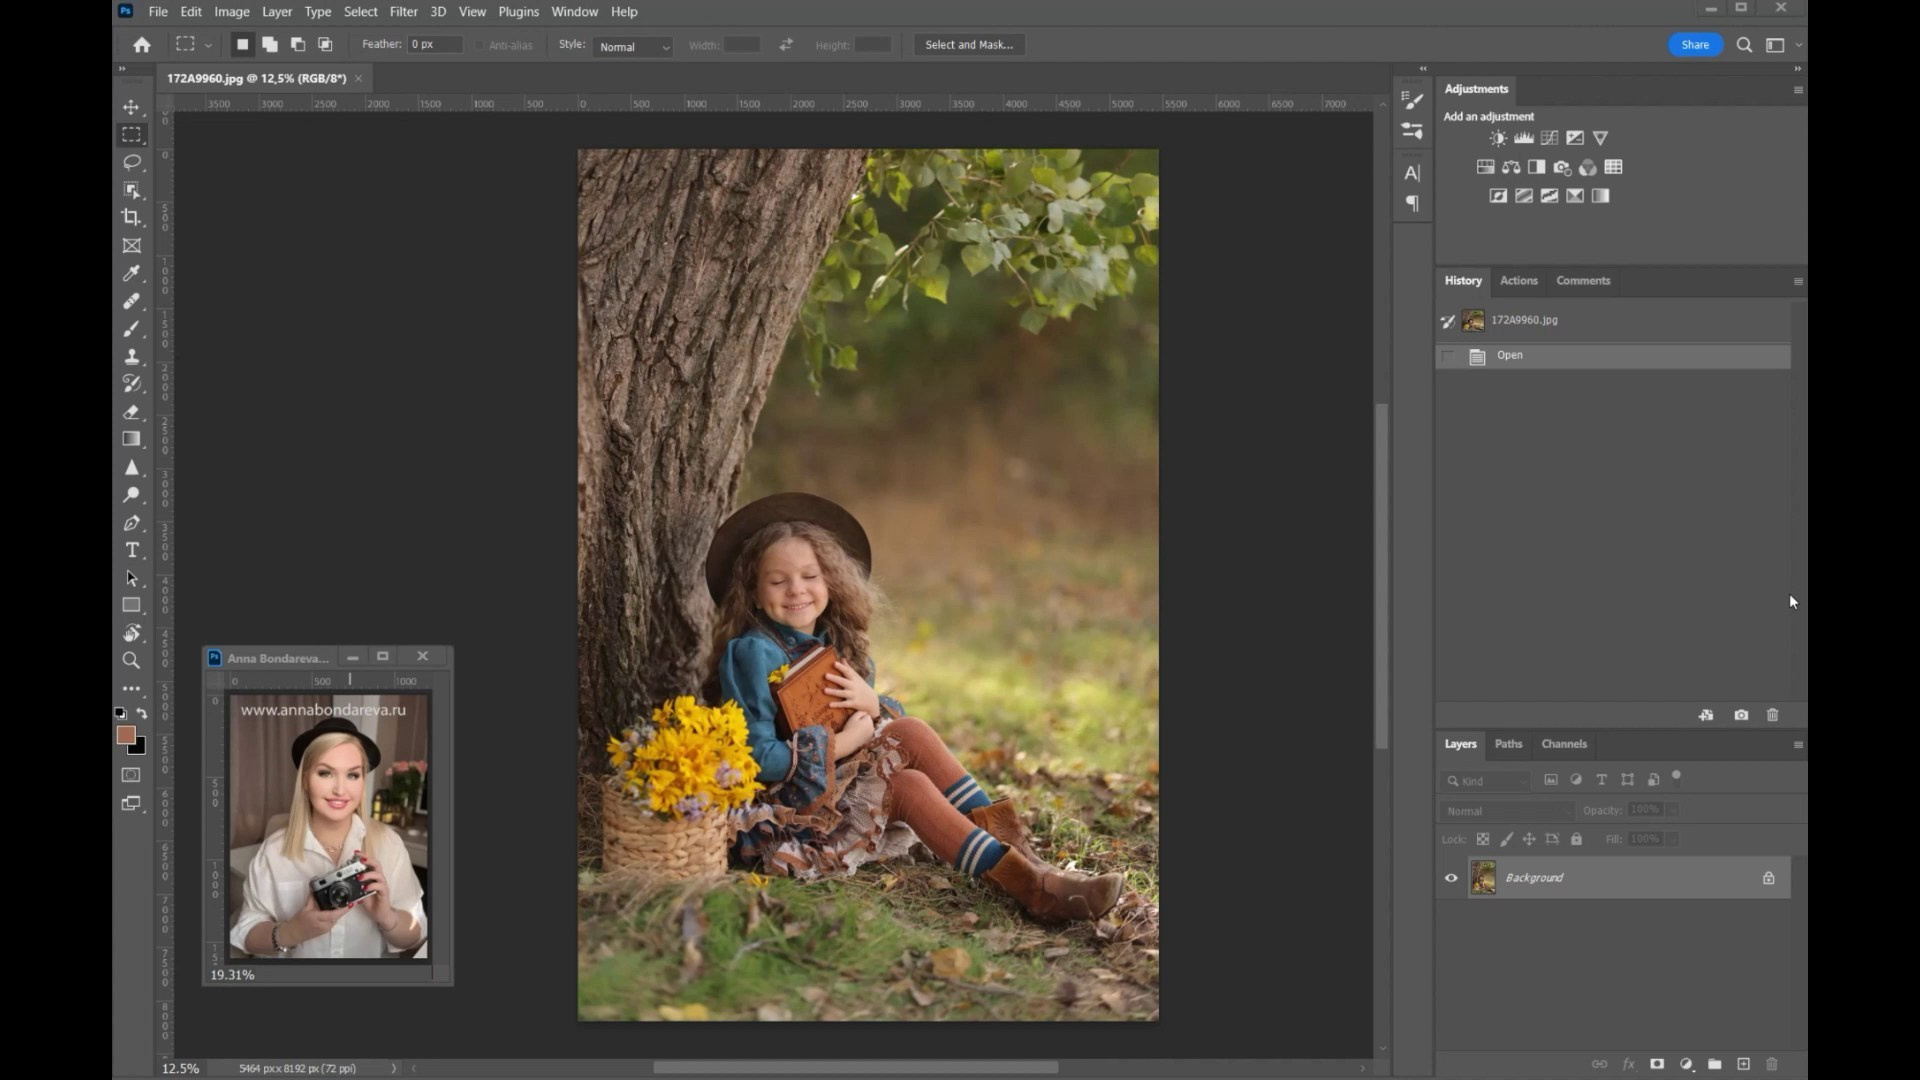Switch to the Channels tab
This screenshot has height=1080, width=1920.
pyautogui.click(x=1563, y=744)
